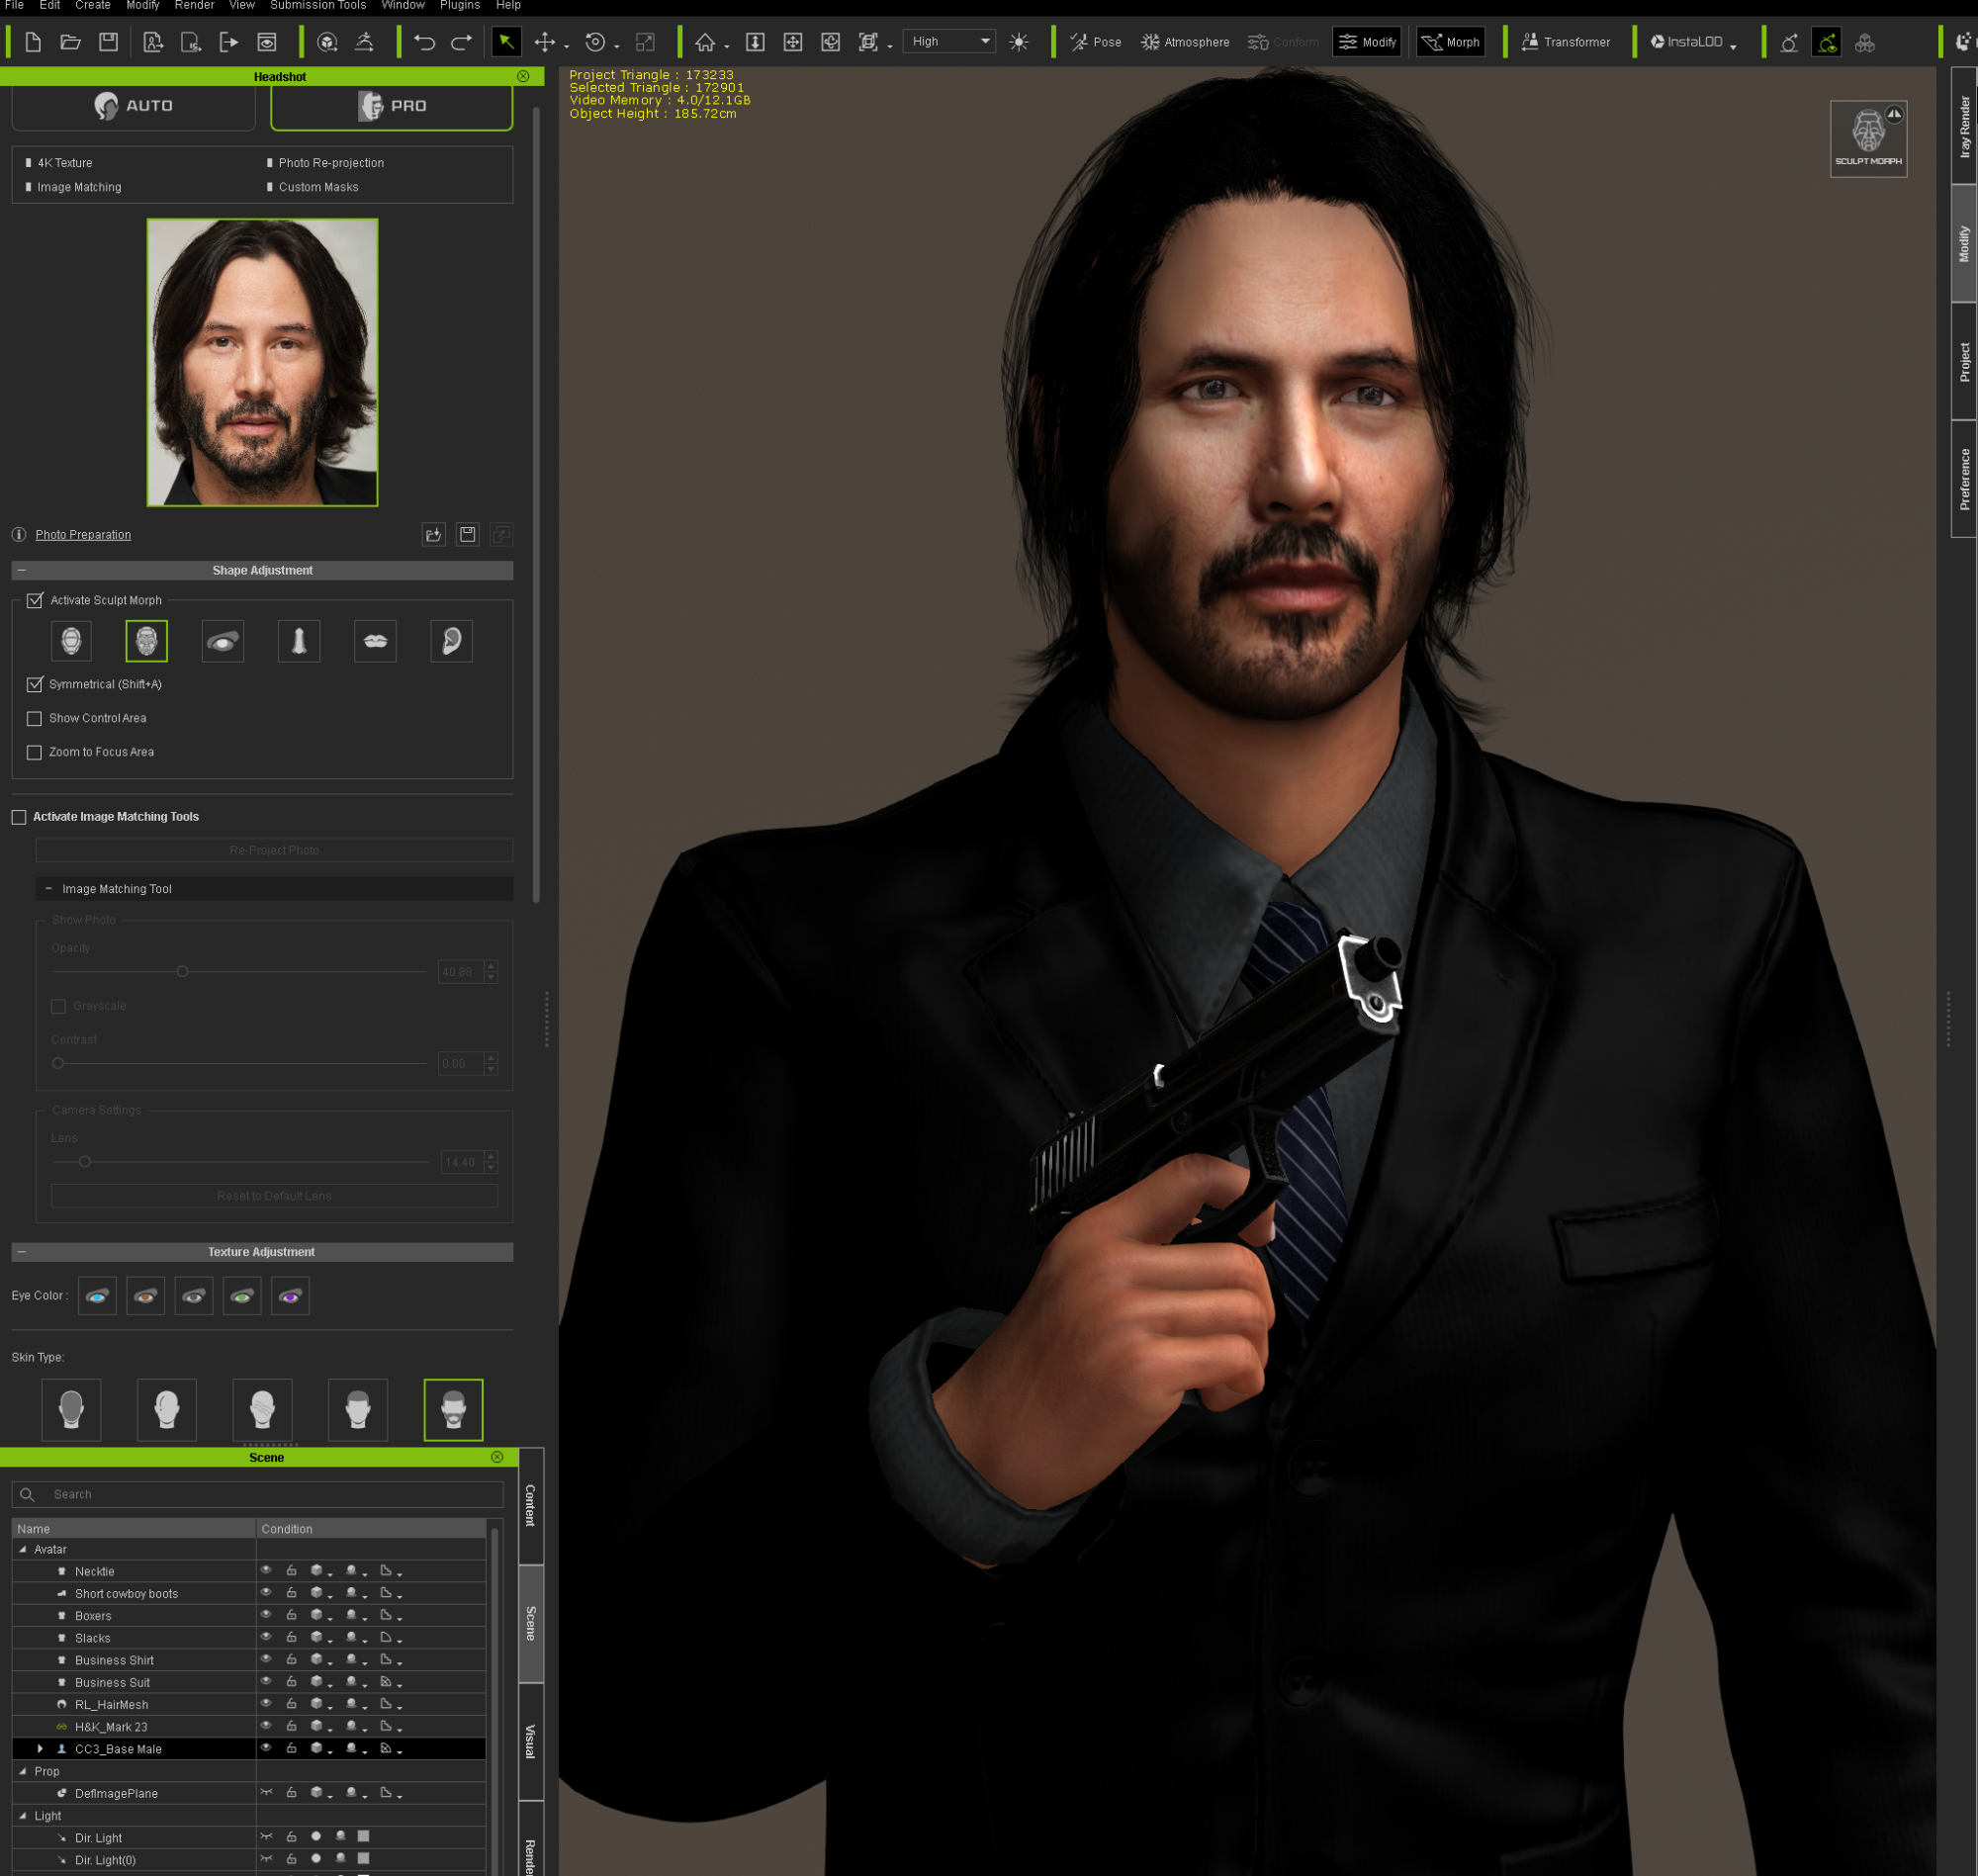Switch Headshot to AUTO mode
Image resolution: width=1978 pixels, height=1876 pixels.
pos(134,106)
